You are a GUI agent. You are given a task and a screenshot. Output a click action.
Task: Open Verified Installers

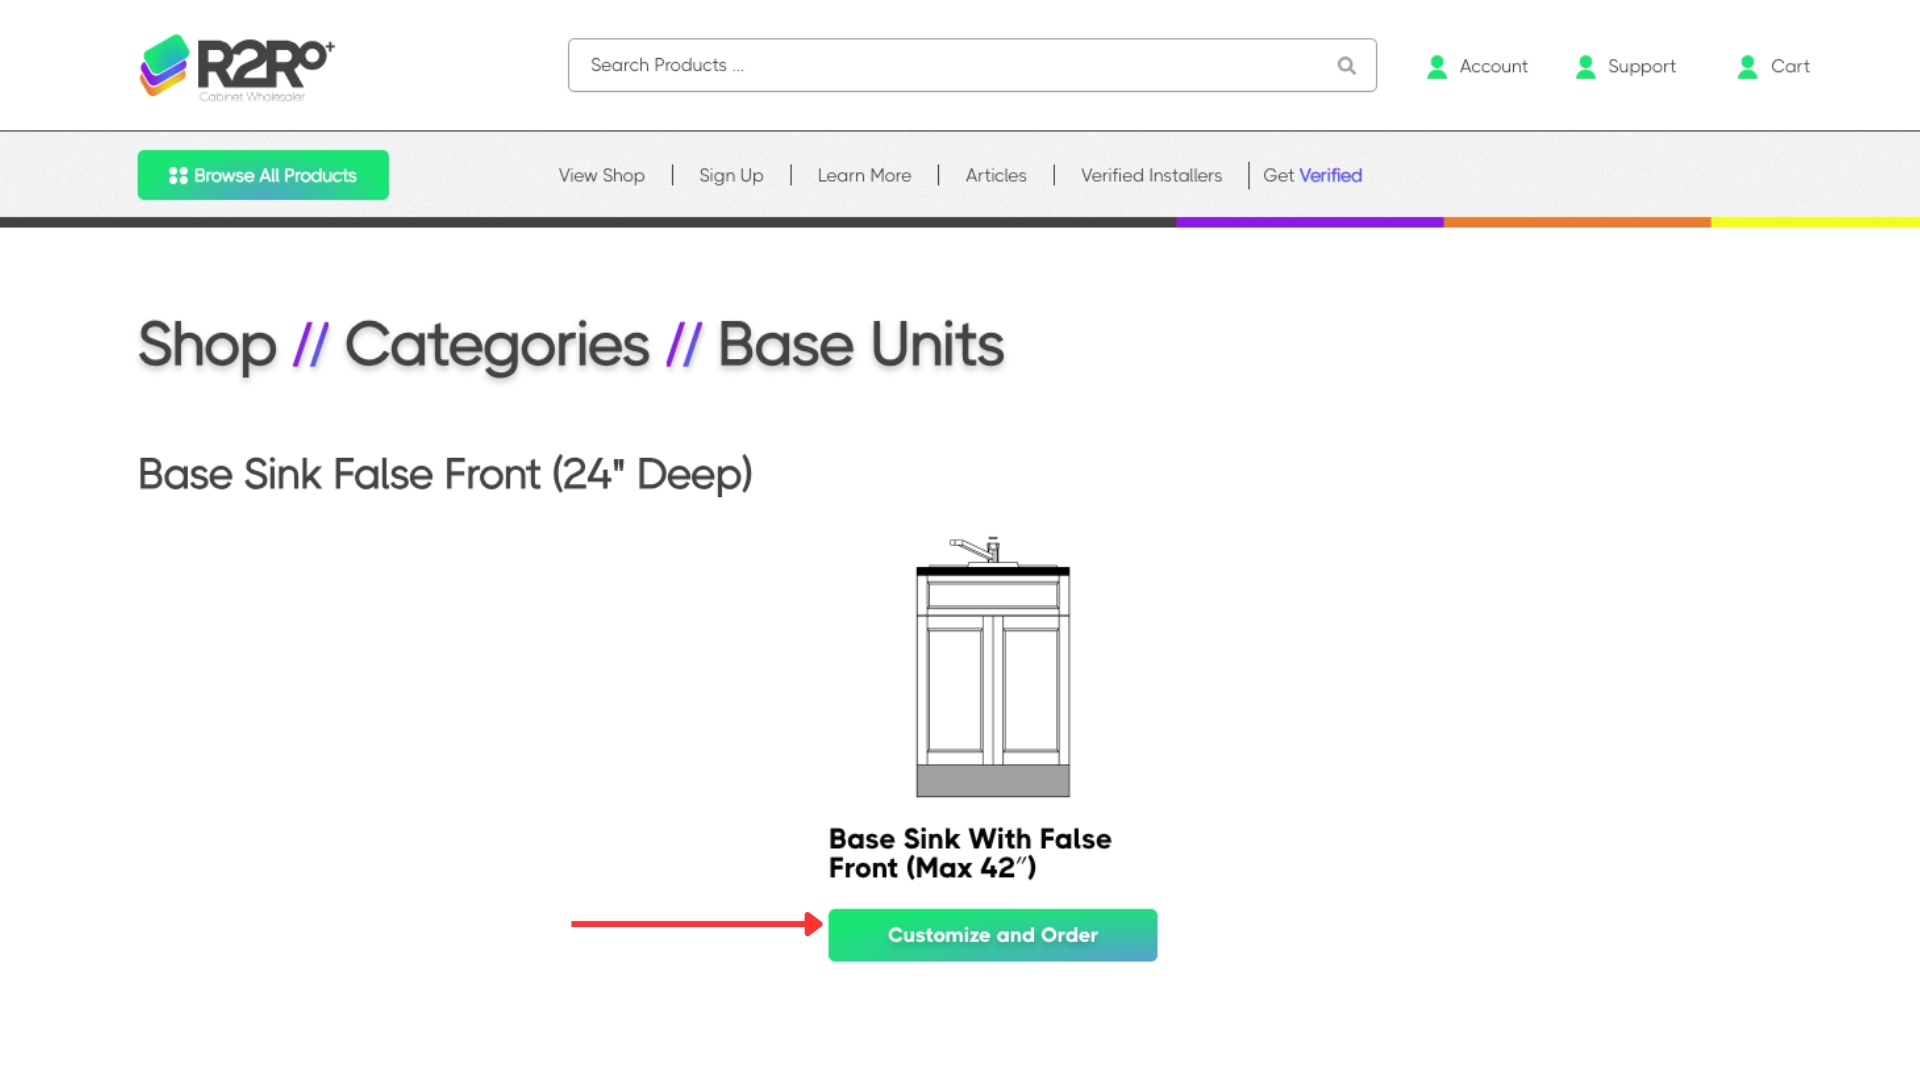pyautogui.click(x=1151, y=176)
